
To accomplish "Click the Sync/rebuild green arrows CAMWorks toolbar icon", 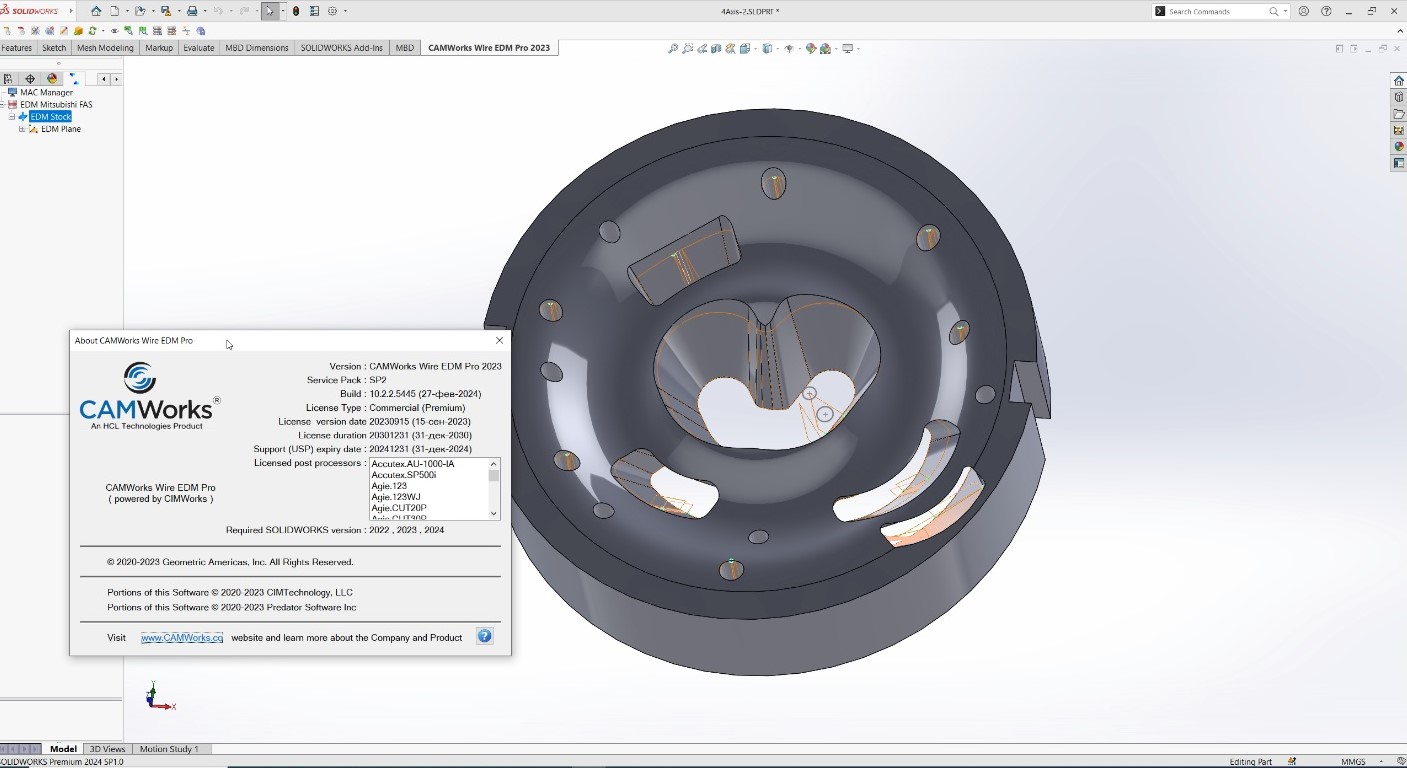I will pyautogui.click(x=92, y=31).
